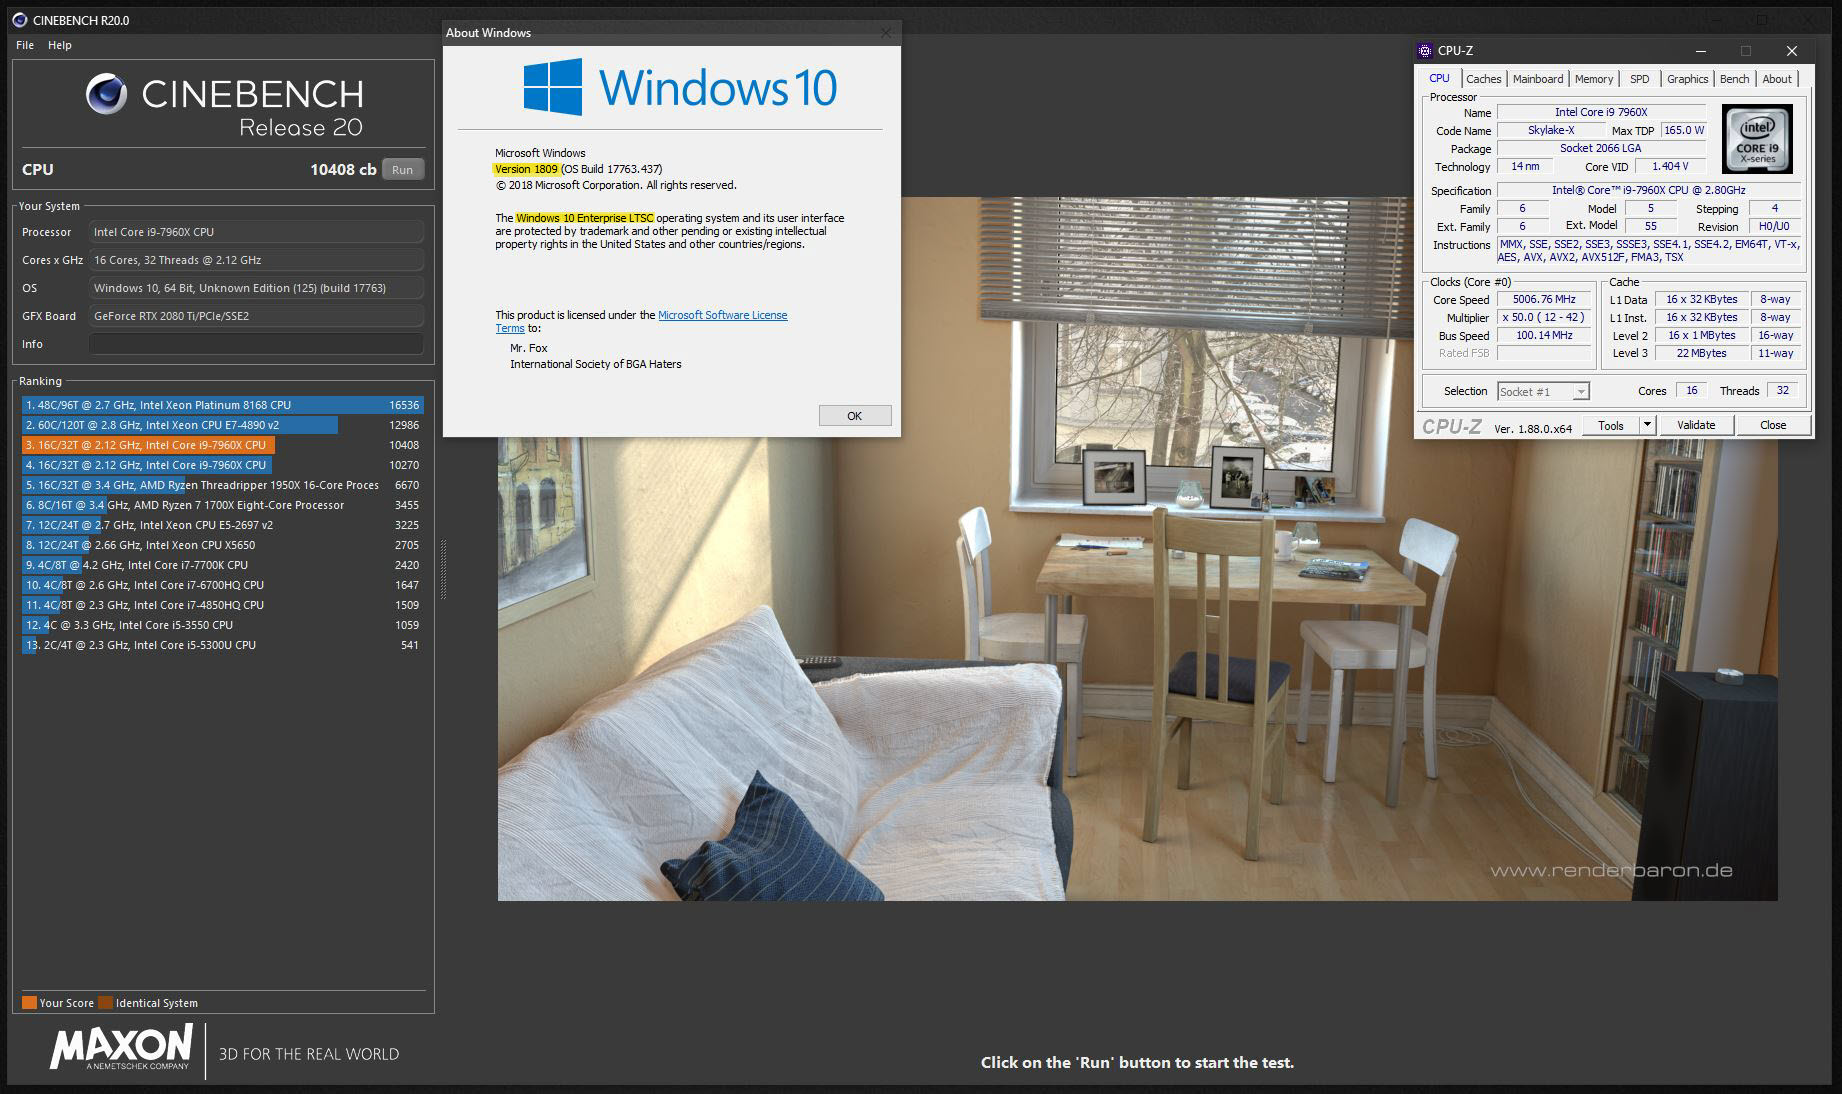Click the OS field showing Windows 10 64 Bit
Viewport: 1842px width, 1094px height.
click(256, 288)
